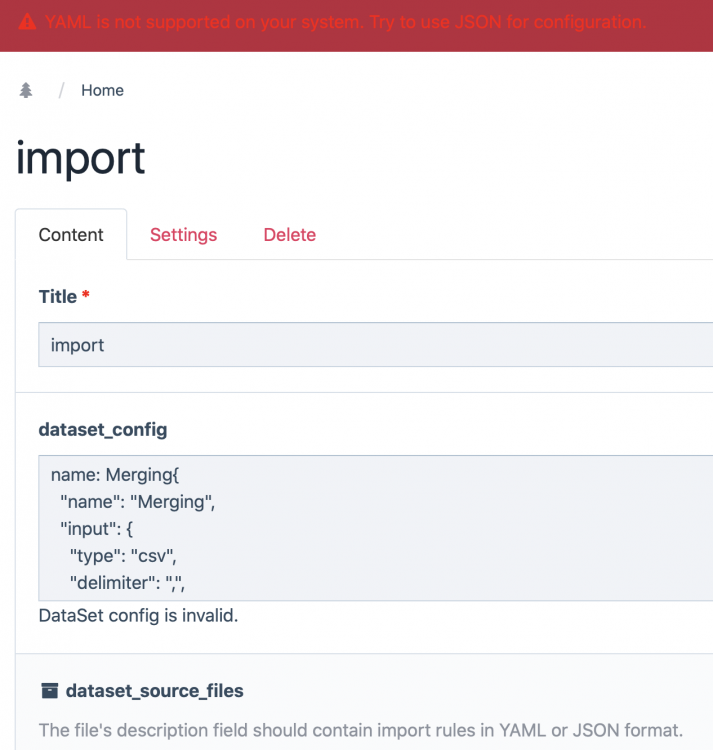Click the tree home icon in breadcrumb
Viewport: 713px width, 750px height.
(26, 90)
